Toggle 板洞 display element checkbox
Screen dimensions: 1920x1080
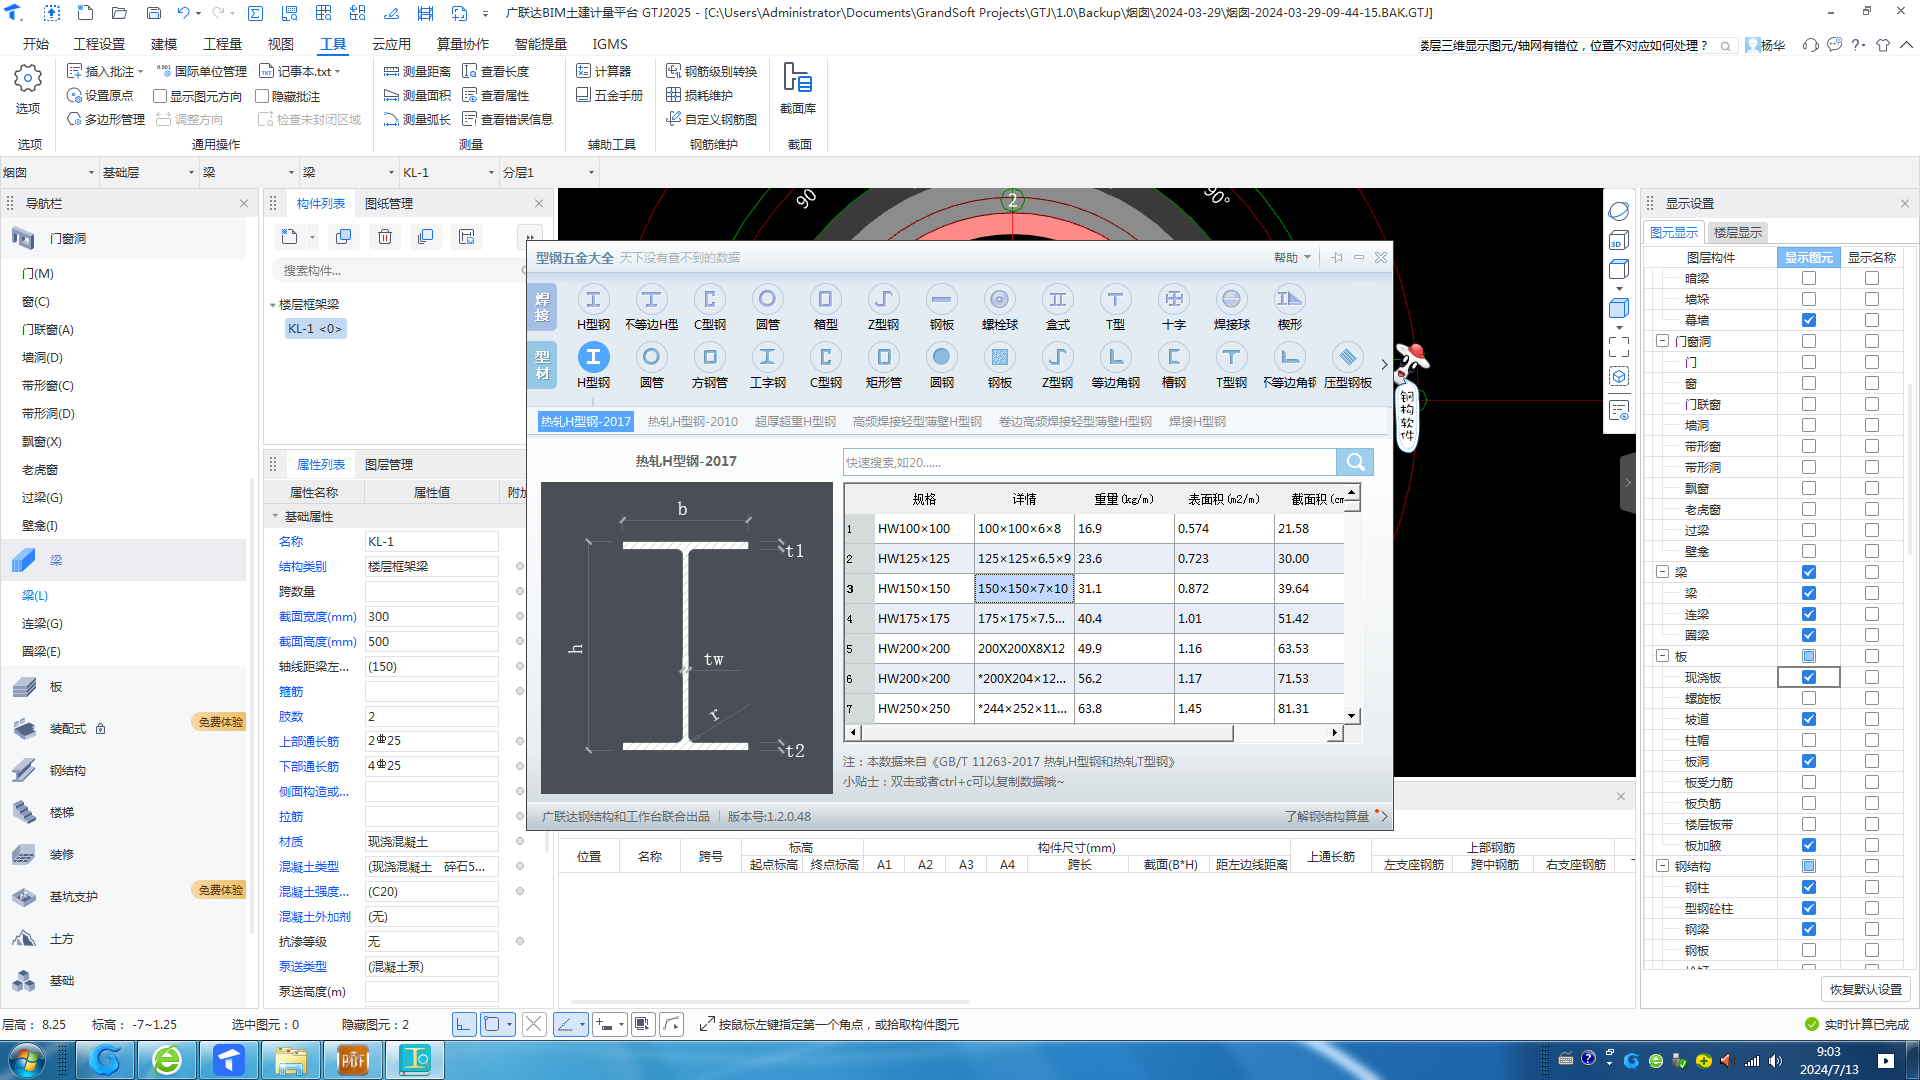(1808, 761)
